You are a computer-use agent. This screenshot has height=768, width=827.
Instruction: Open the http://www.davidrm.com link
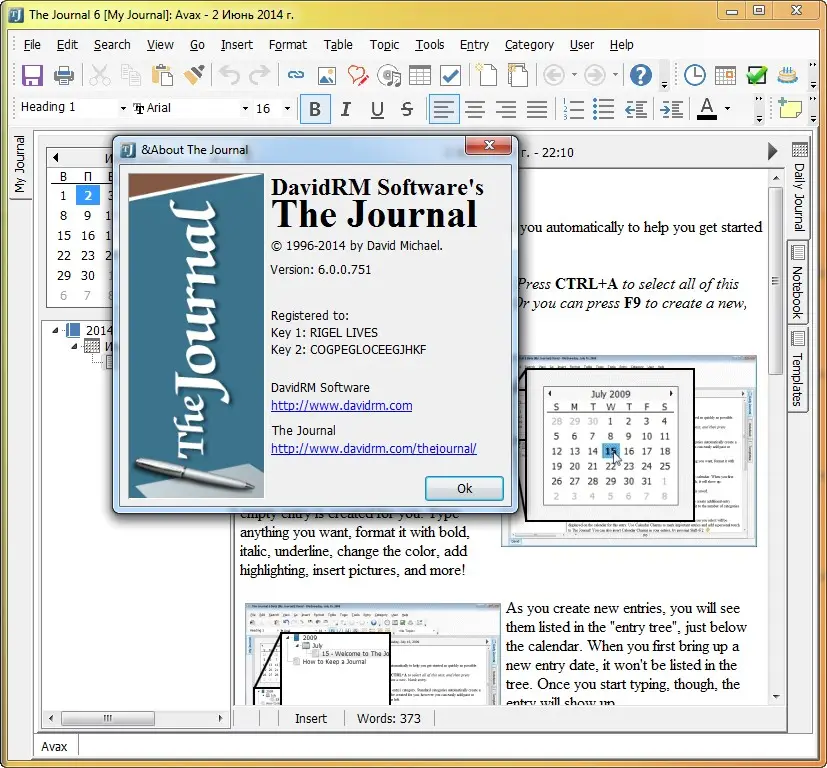coord(342,406)
